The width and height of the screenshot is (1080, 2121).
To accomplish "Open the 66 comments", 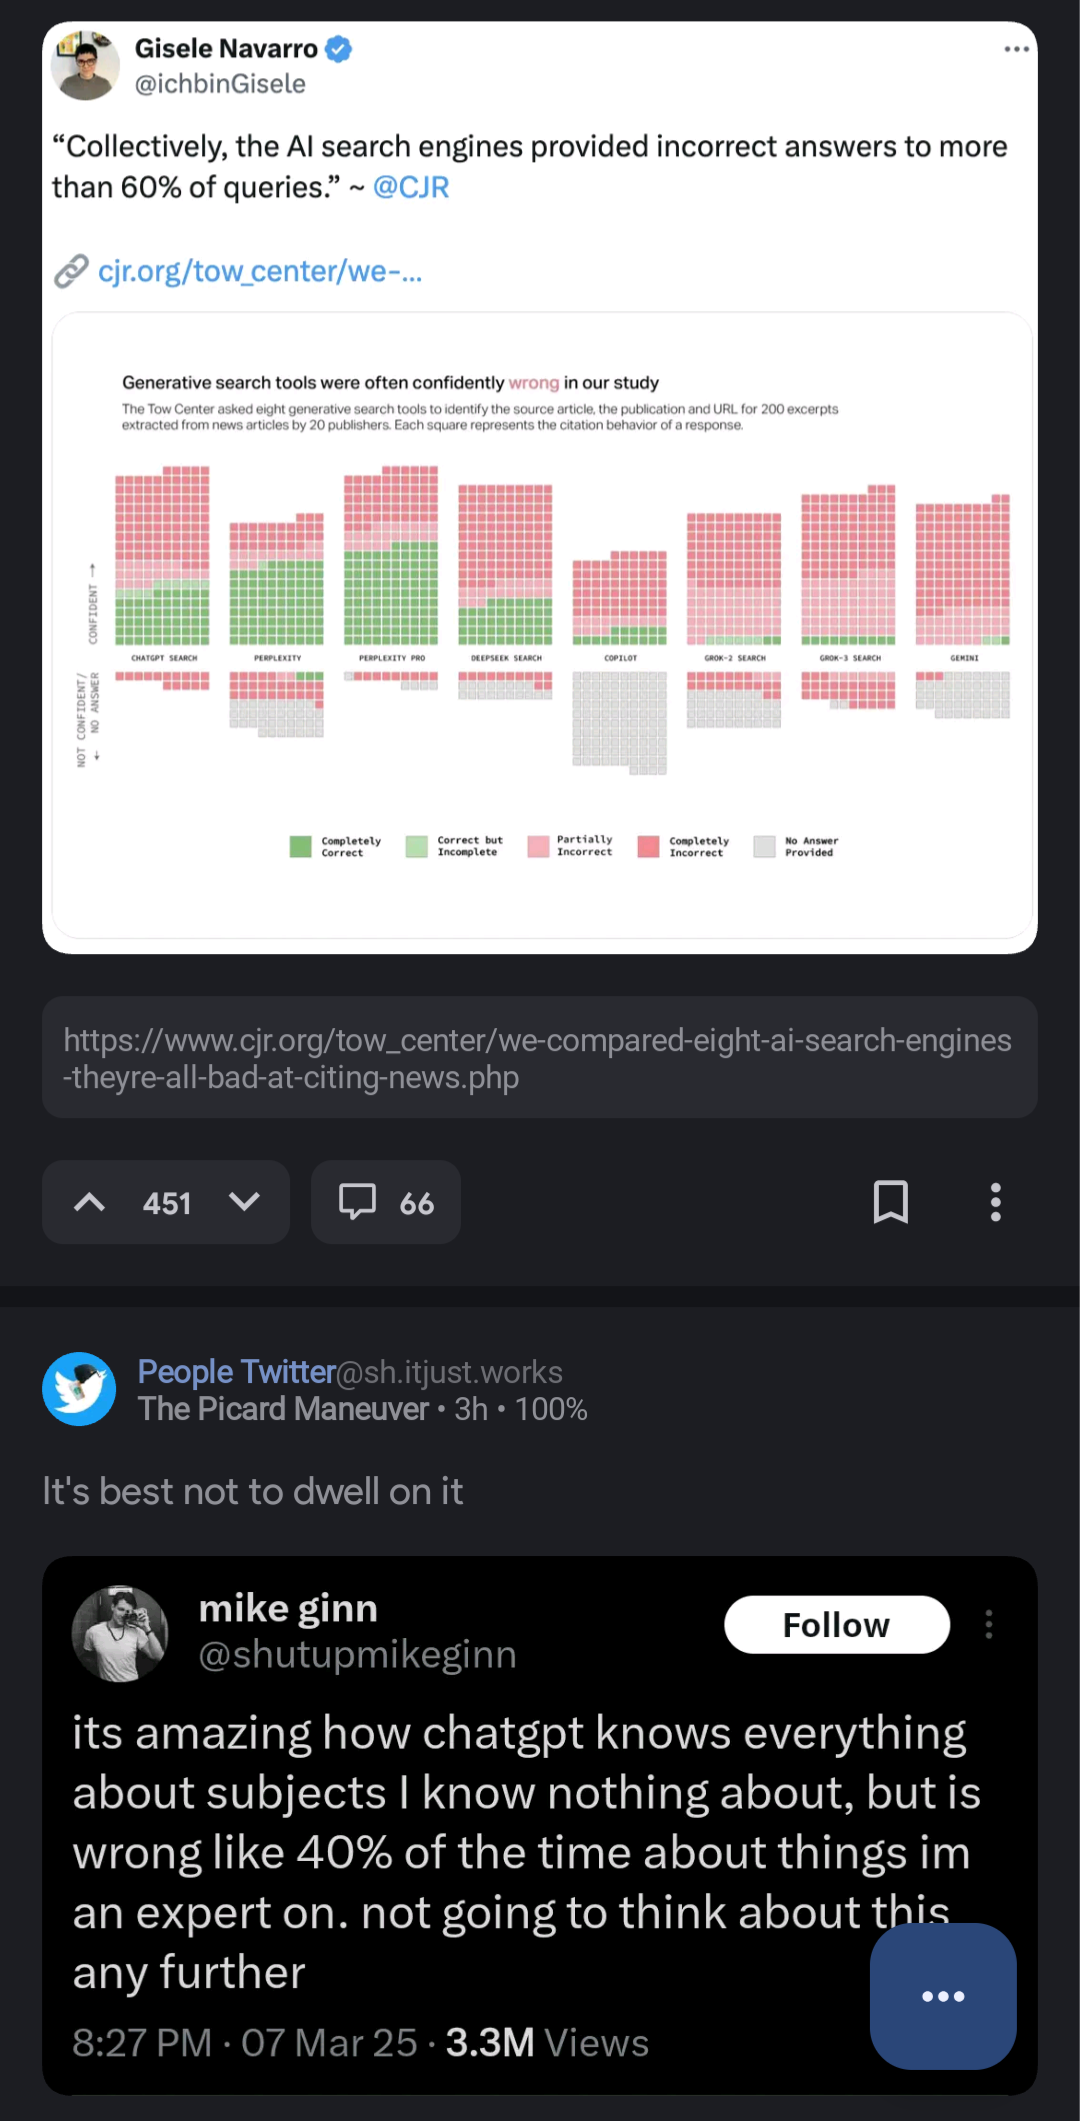I will pyautogui.click(x=386, y=1202).
